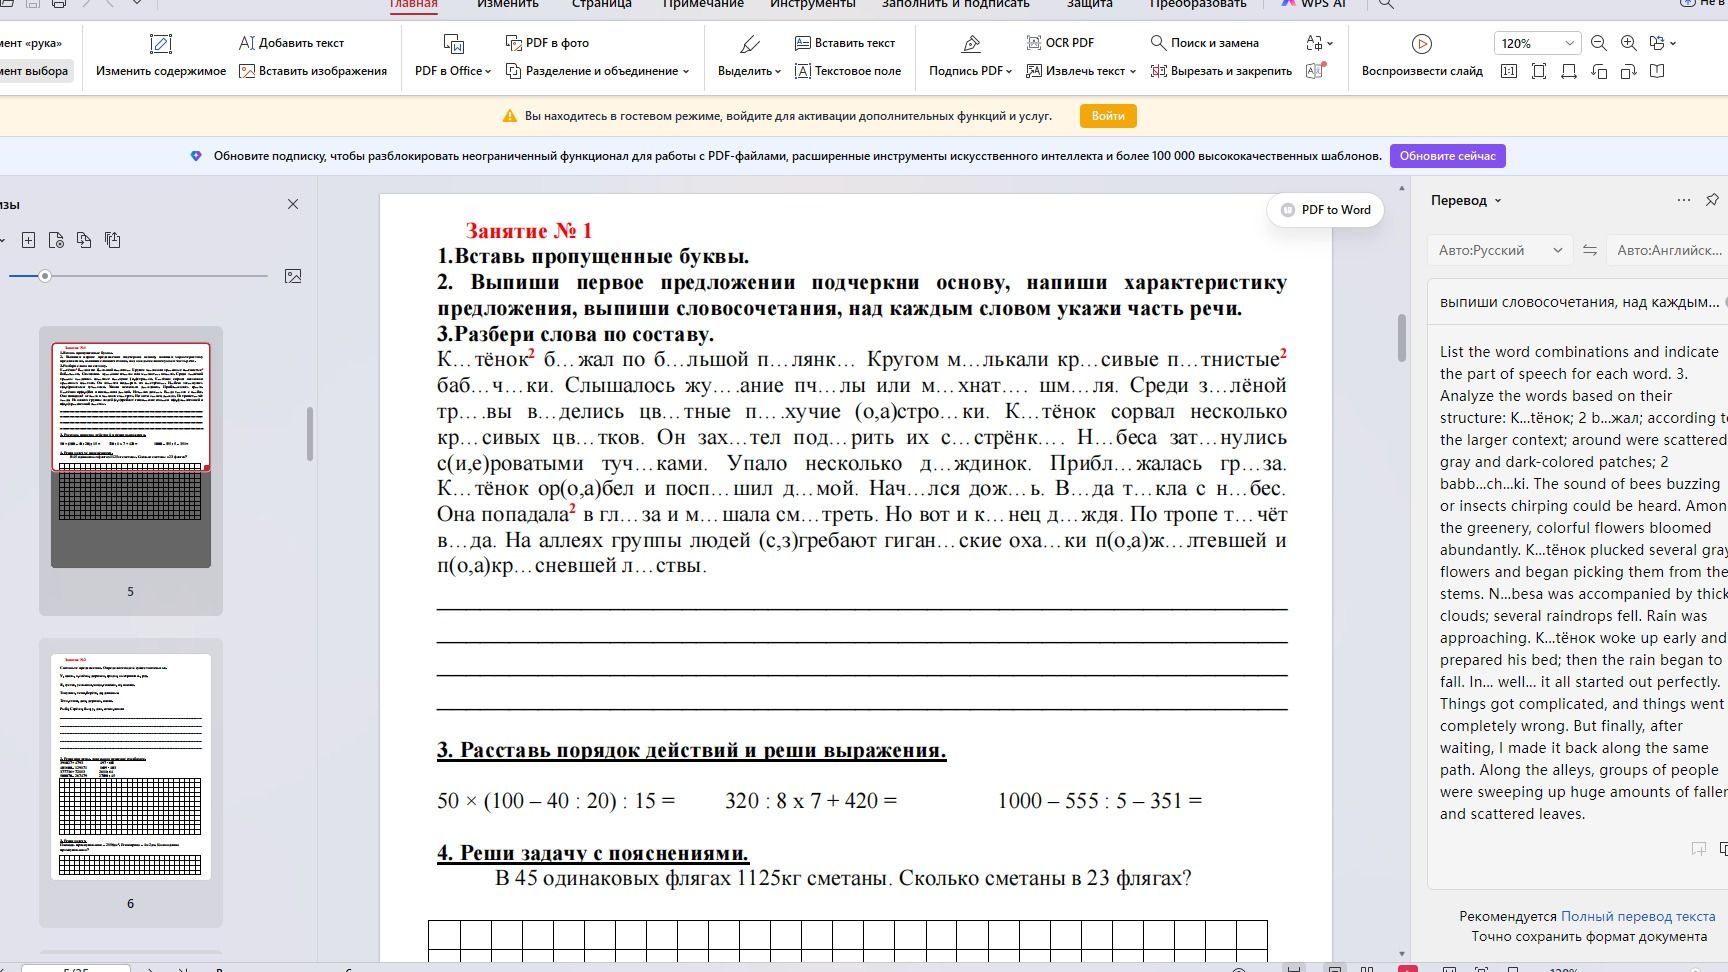Click the source text field in translation panel
1728x972 pixels.
1580,302
